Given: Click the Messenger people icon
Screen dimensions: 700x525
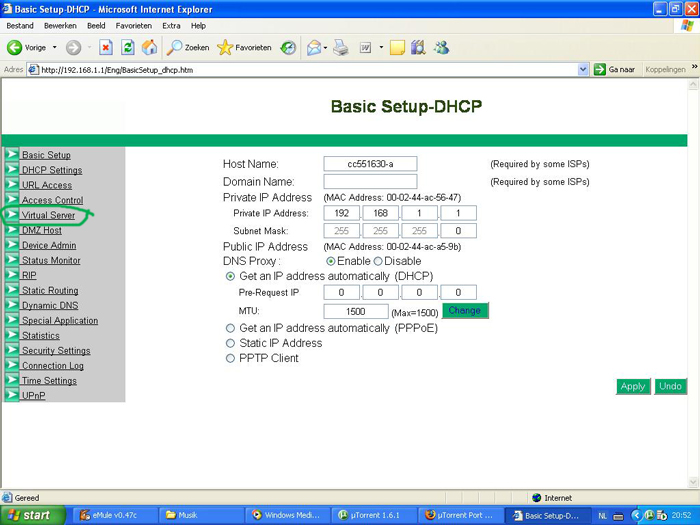Looking at the screenshot, I should (x=441, y=47).
